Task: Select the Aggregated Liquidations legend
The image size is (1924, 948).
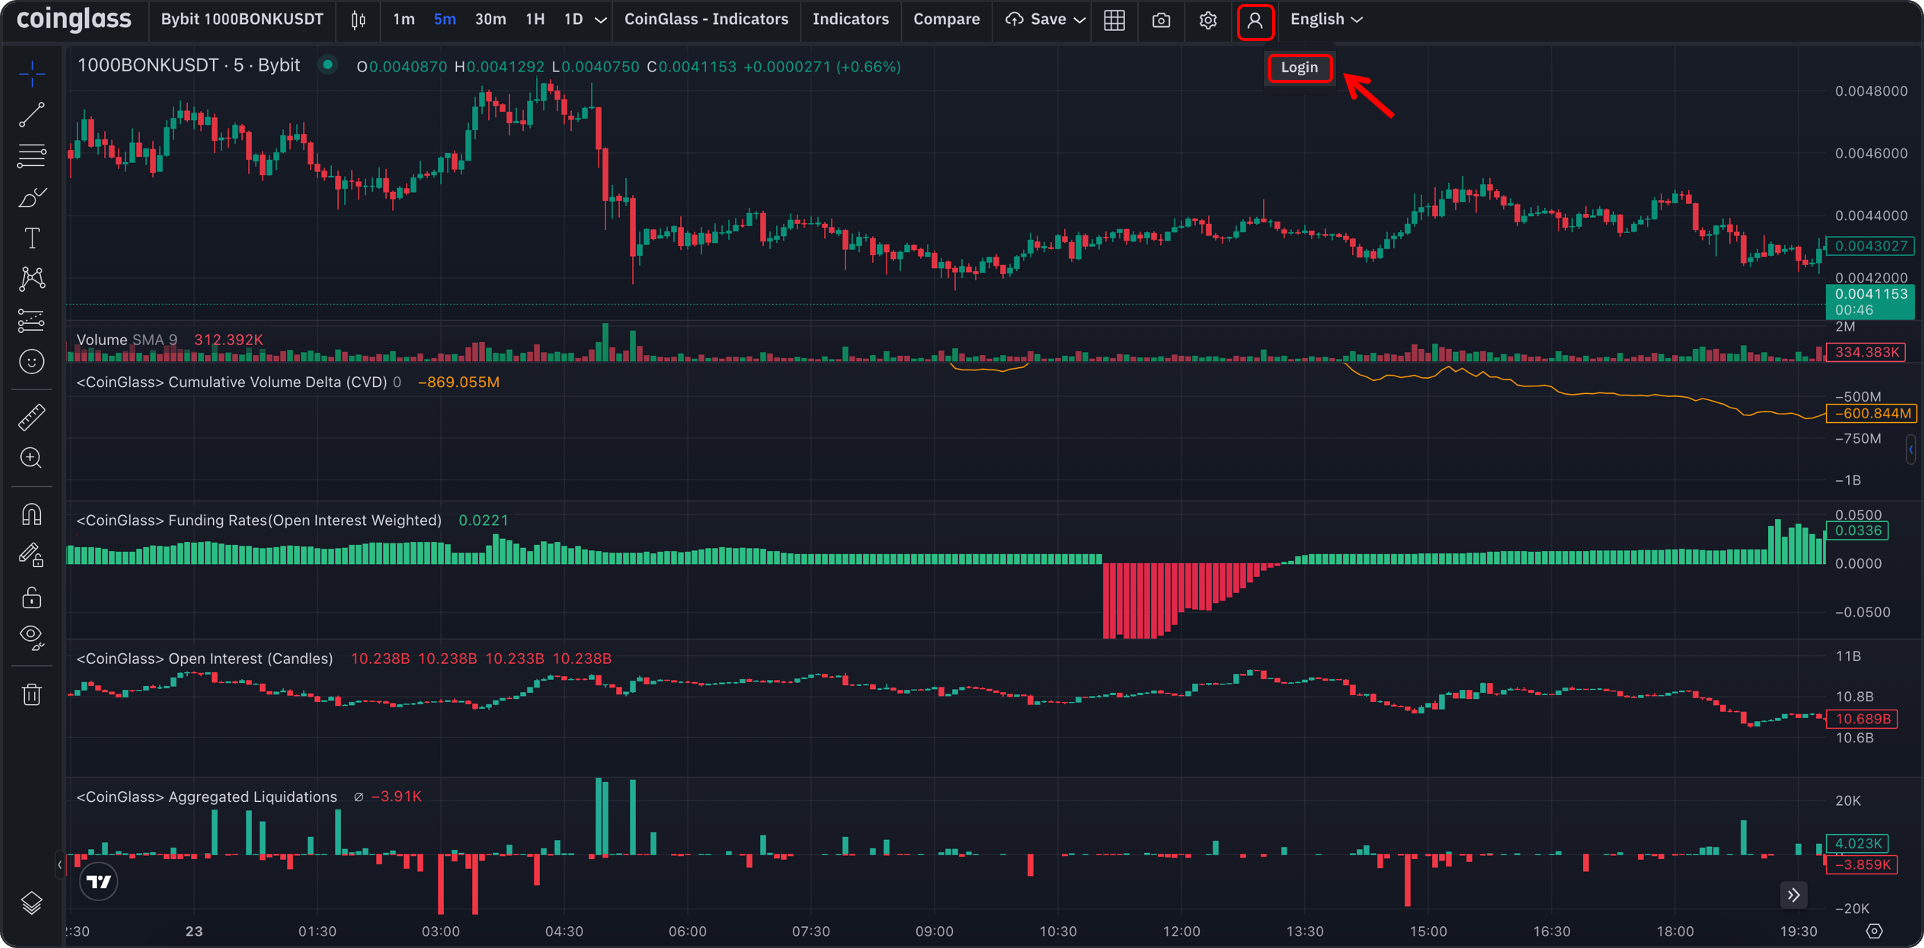Action: click(x=207, y=797)
